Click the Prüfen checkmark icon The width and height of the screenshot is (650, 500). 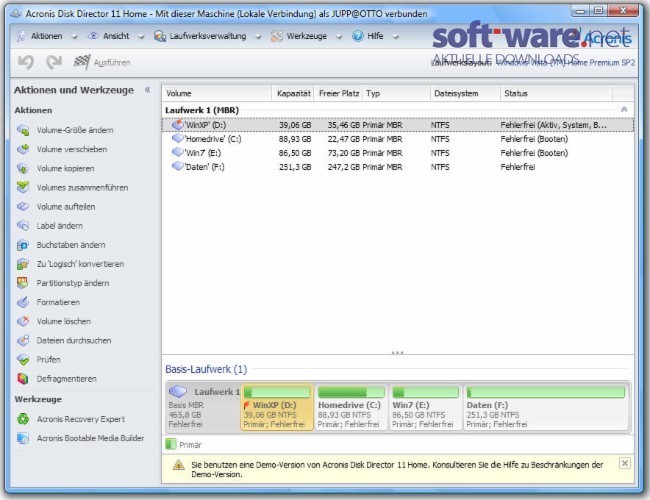23,359
